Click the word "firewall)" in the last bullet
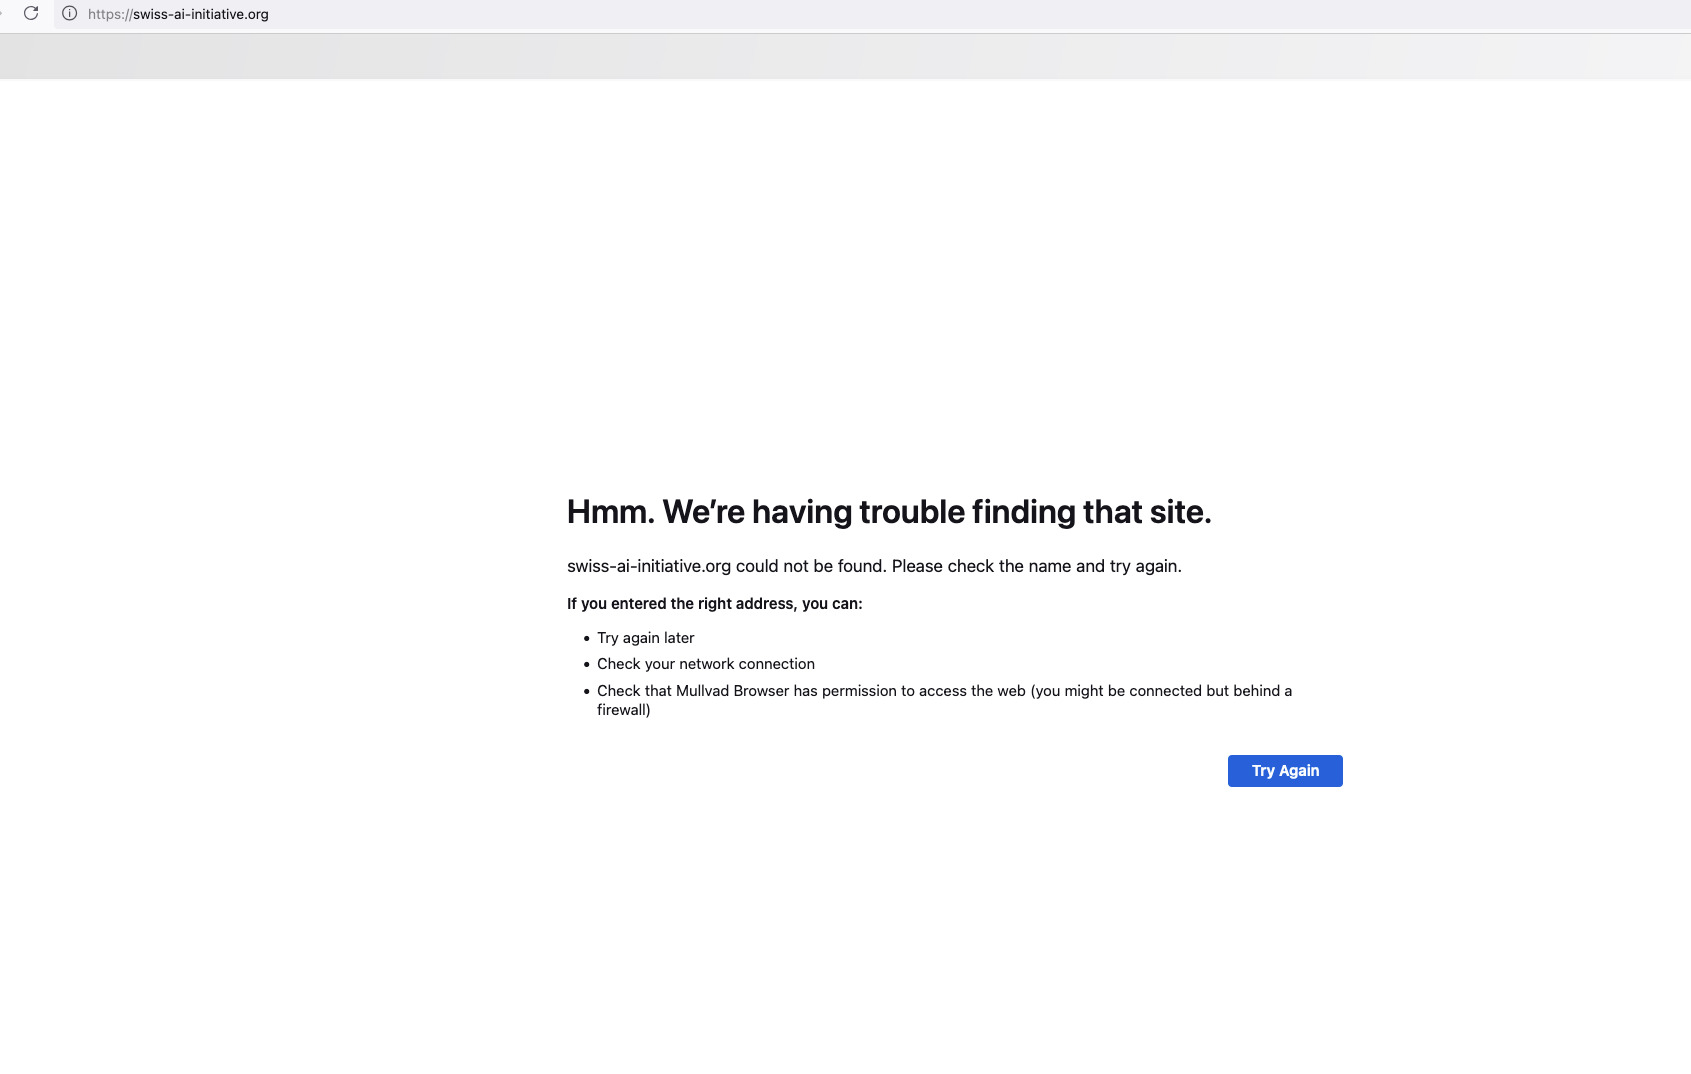This screenshot has width=1691, height=1074. [624, 710]
